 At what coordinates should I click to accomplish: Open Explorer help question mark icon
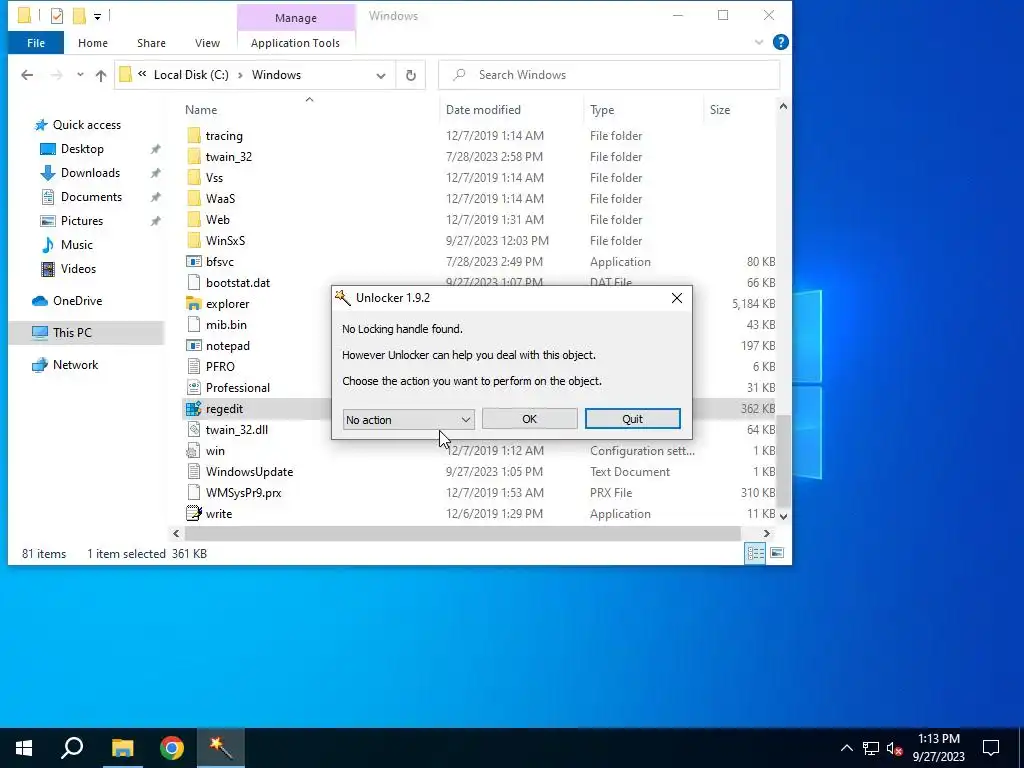click(780, 42)
